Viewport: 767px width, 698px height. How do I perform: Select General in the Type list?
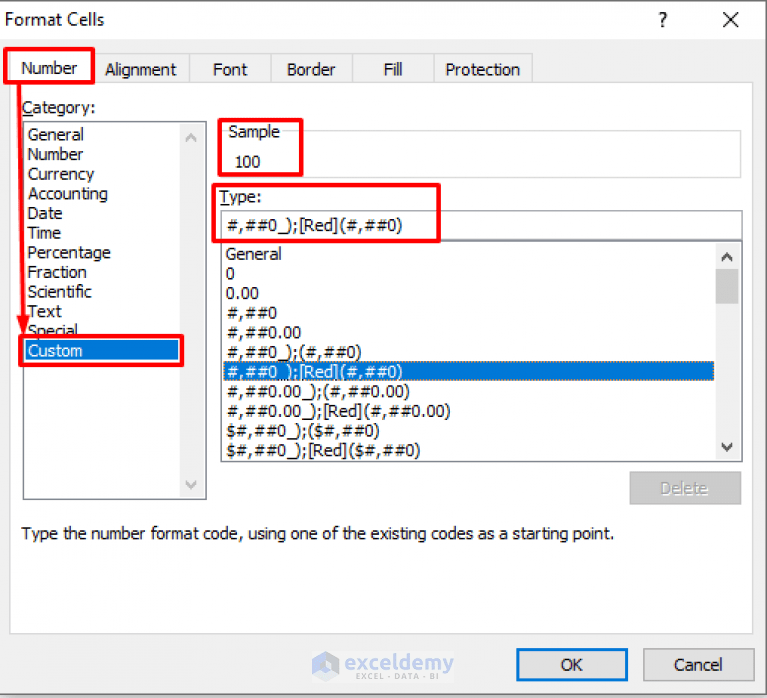pos(469,254)
